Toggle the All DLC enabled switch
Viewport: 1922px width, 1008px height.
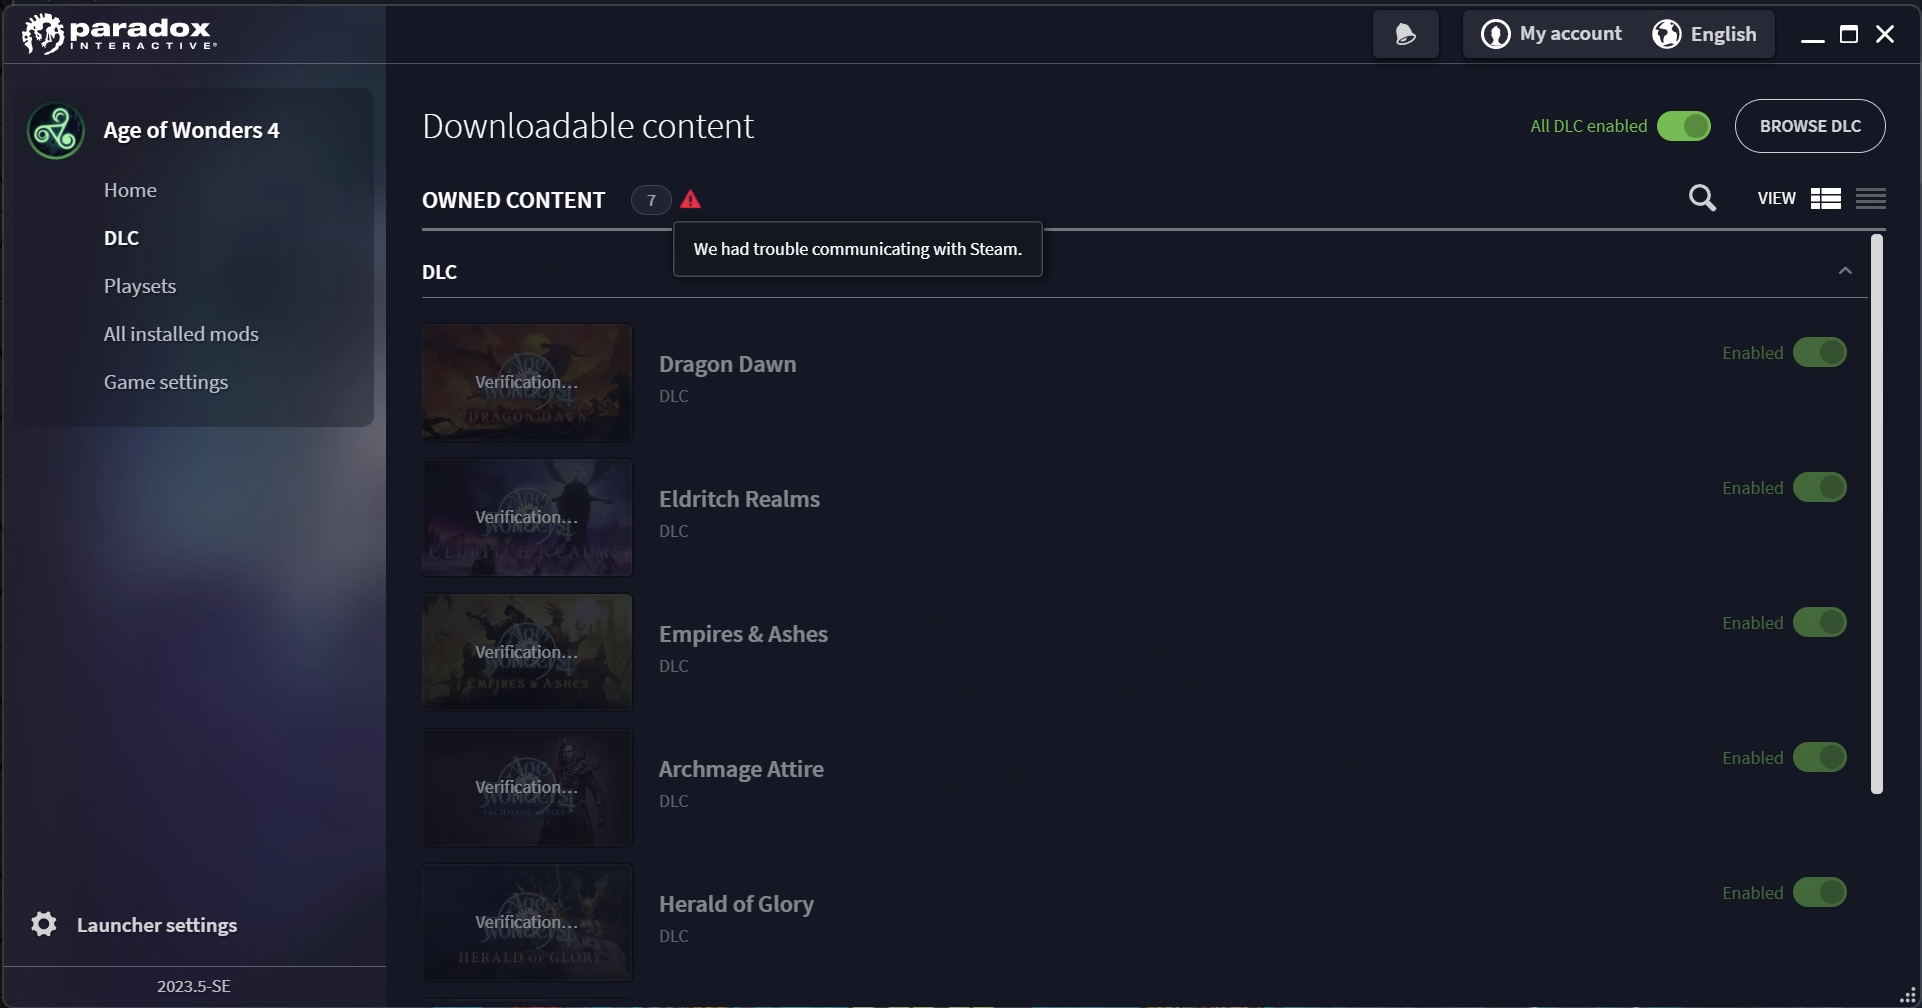point(1684,126)
